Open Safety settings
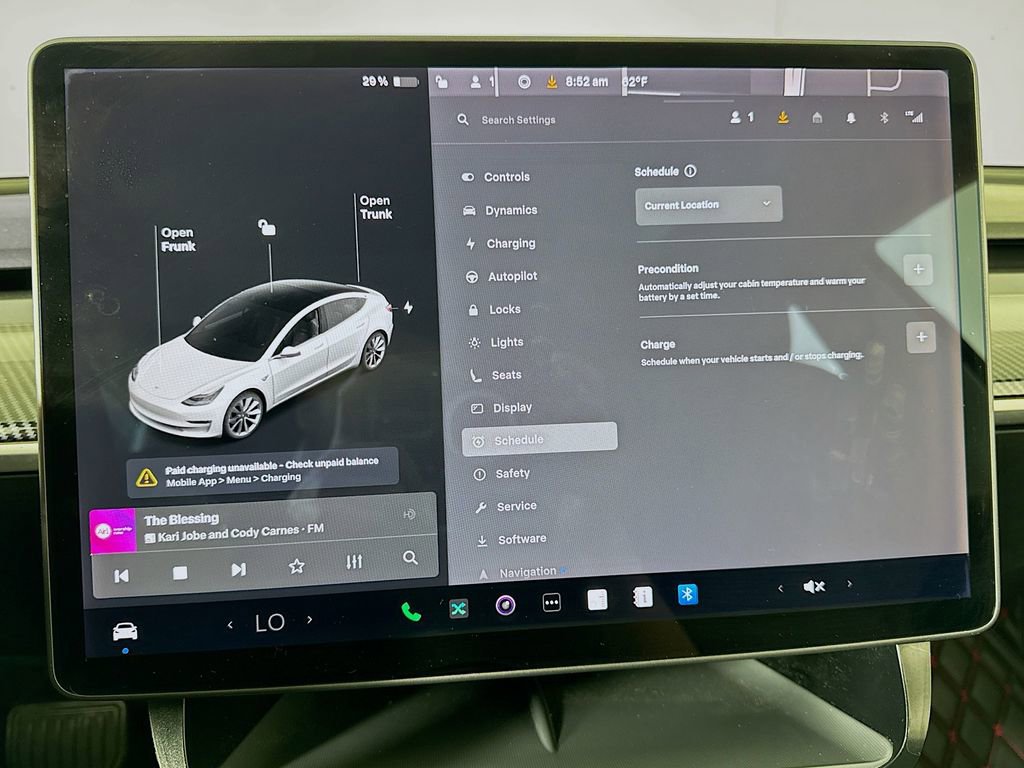 click(502, 473)
